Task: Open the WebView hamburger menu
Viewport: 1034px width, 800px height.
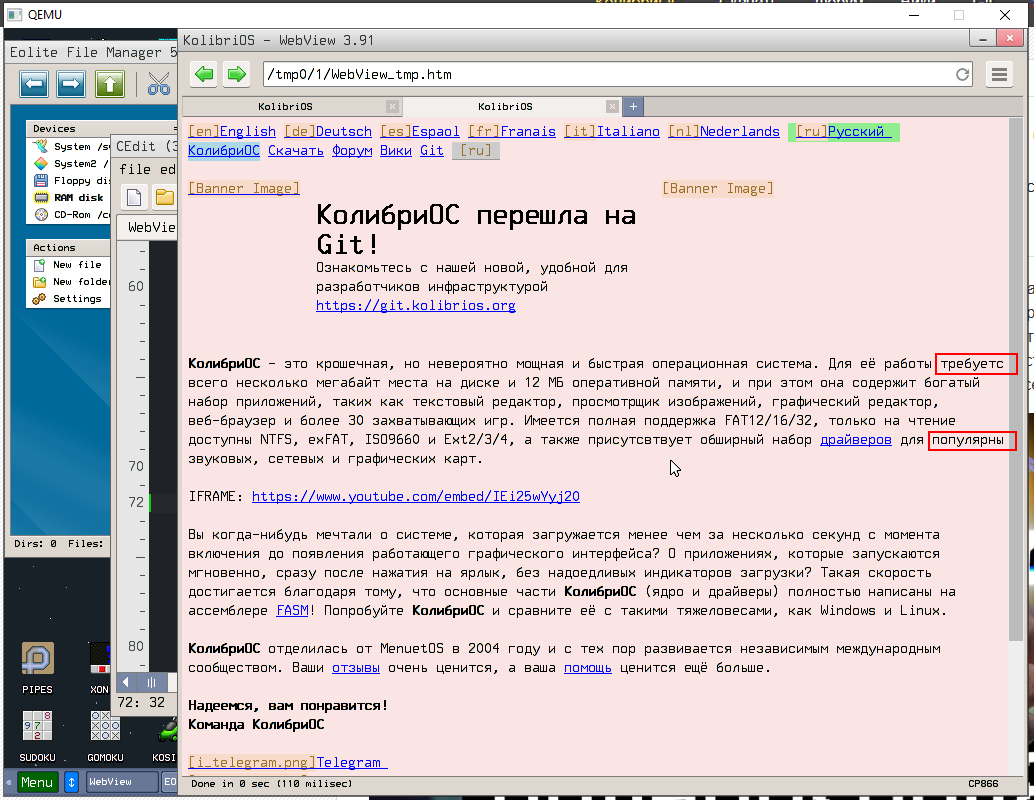Action: [998, 74]
